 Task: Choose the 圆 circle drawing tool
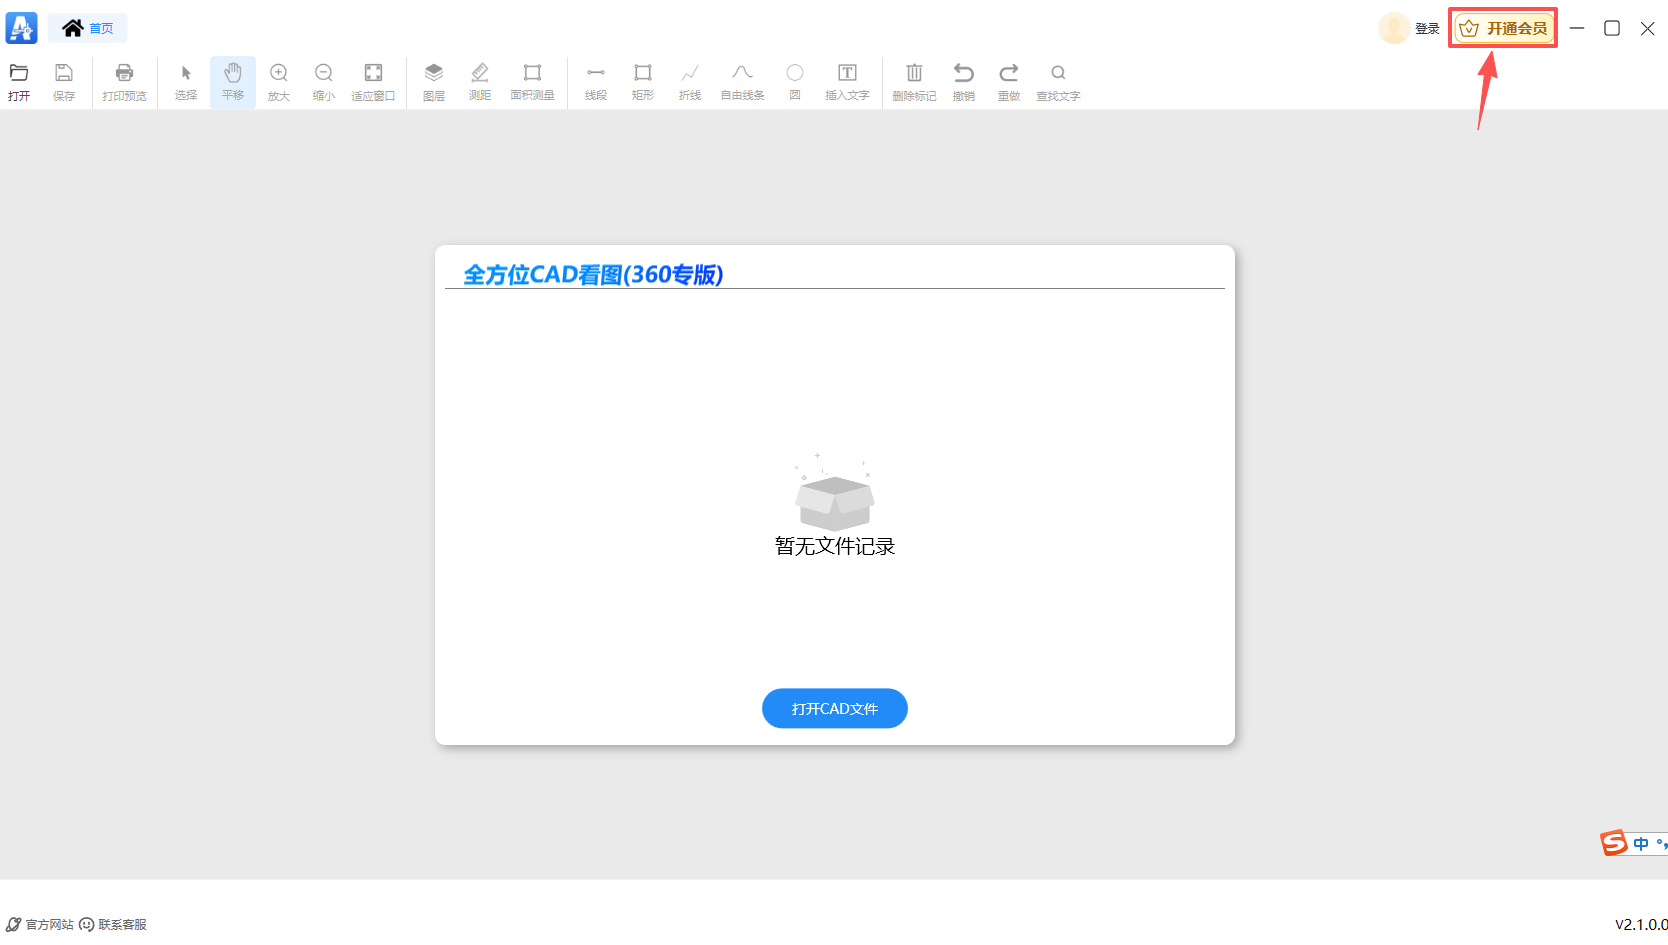(794, 82)
